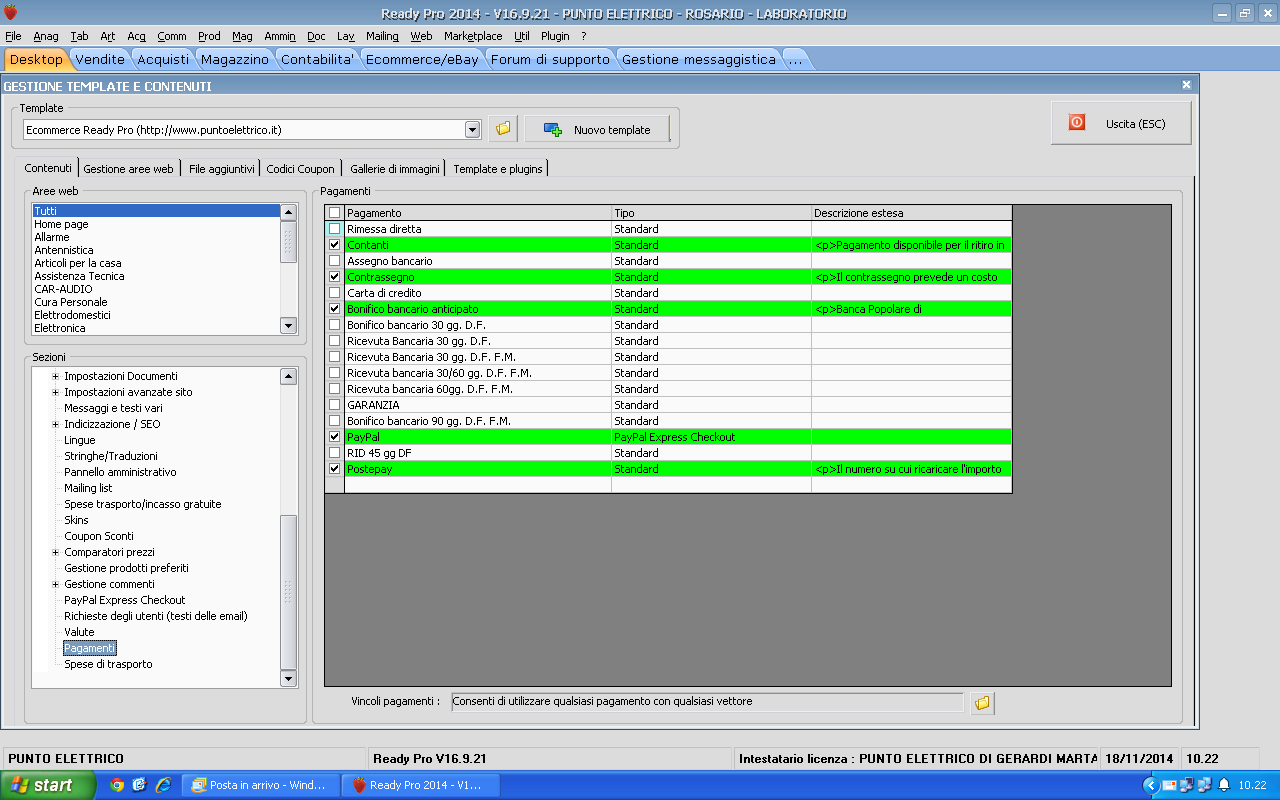The image size is (1280, 800).
Task: Sort by Tipo column header
Action: click(711, 213)
